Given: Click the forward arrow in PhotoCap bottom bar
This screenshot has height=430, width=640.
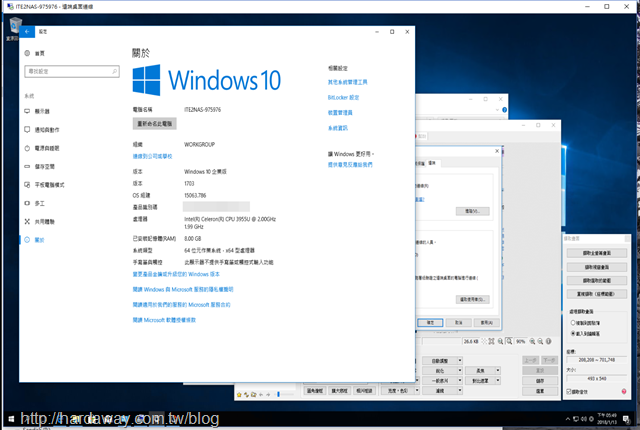Looking at the screenshot, I should [268, 395].
